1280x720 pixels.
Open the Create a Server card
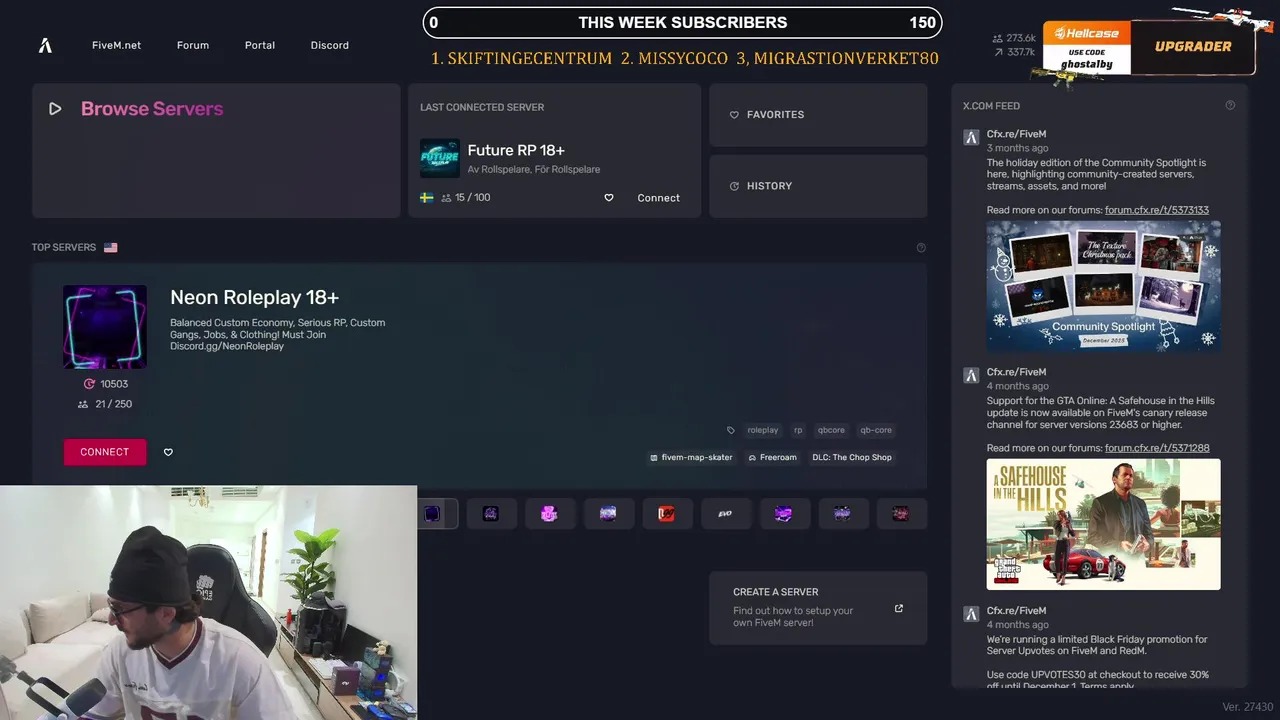click(x=818, y=608)
